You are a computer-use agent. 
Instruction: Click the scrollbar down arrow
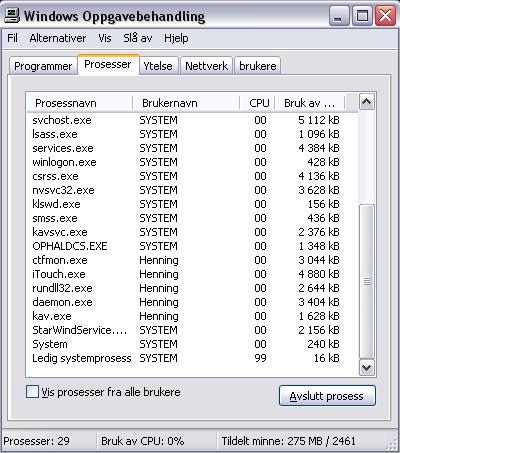click(x=367, y=368)
